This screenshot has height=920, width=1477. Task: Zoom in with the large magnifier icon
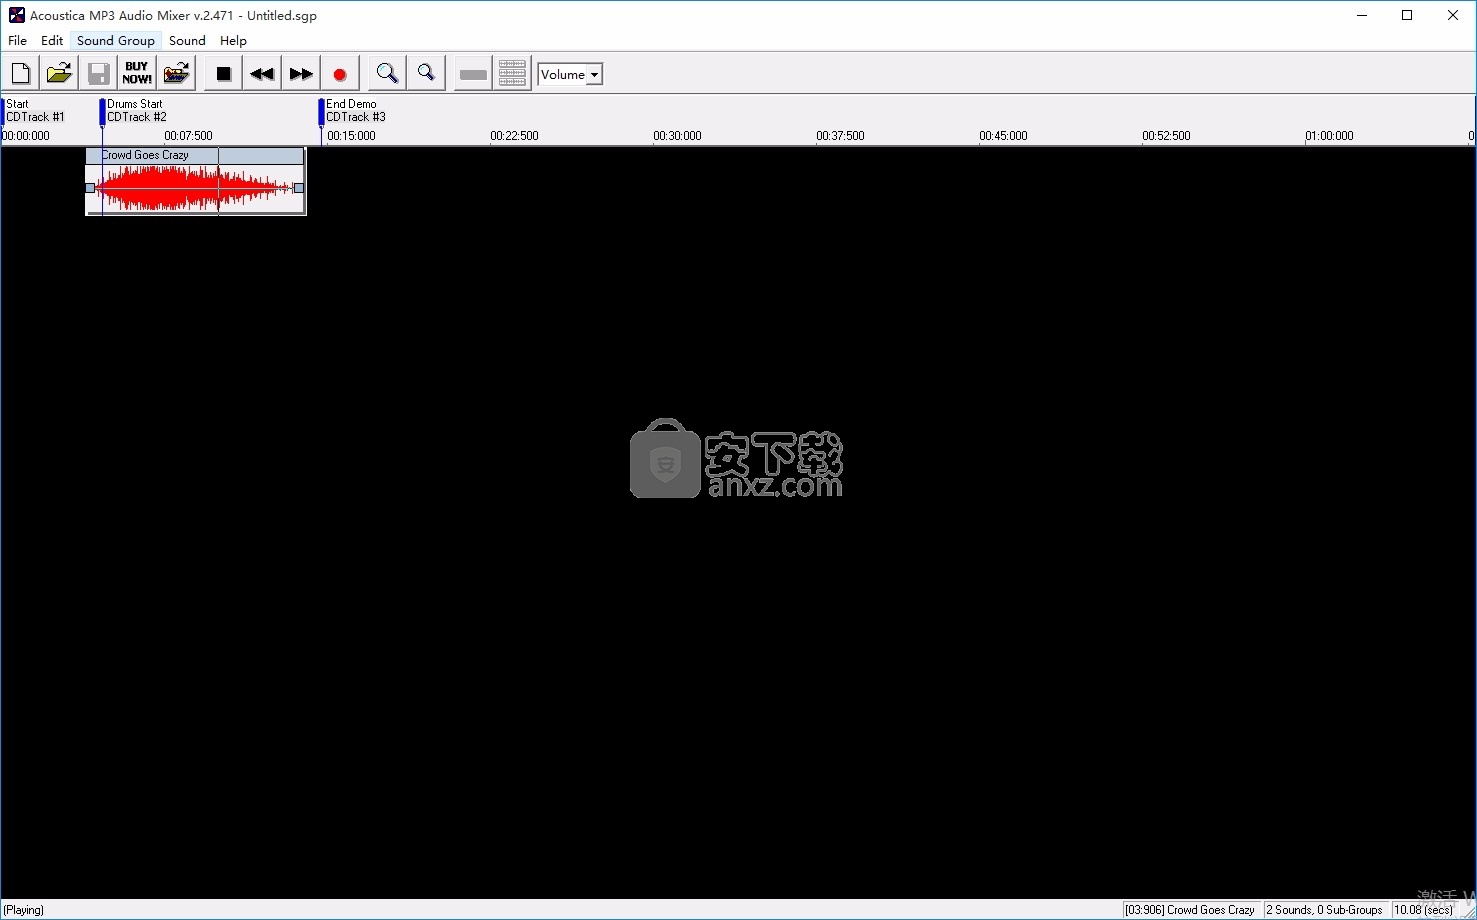click(x=387, y=74)
